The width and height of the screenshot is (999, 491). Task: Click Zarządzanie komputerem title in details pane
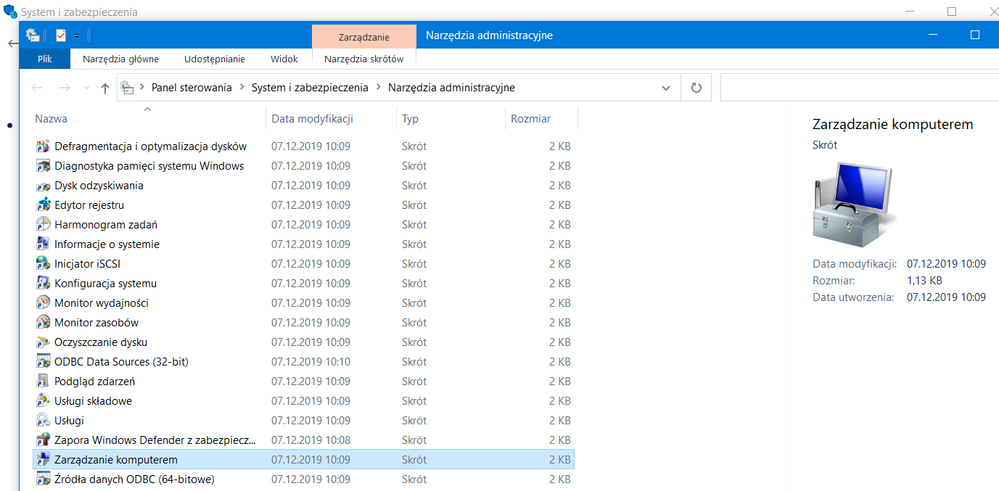[893, 124]
